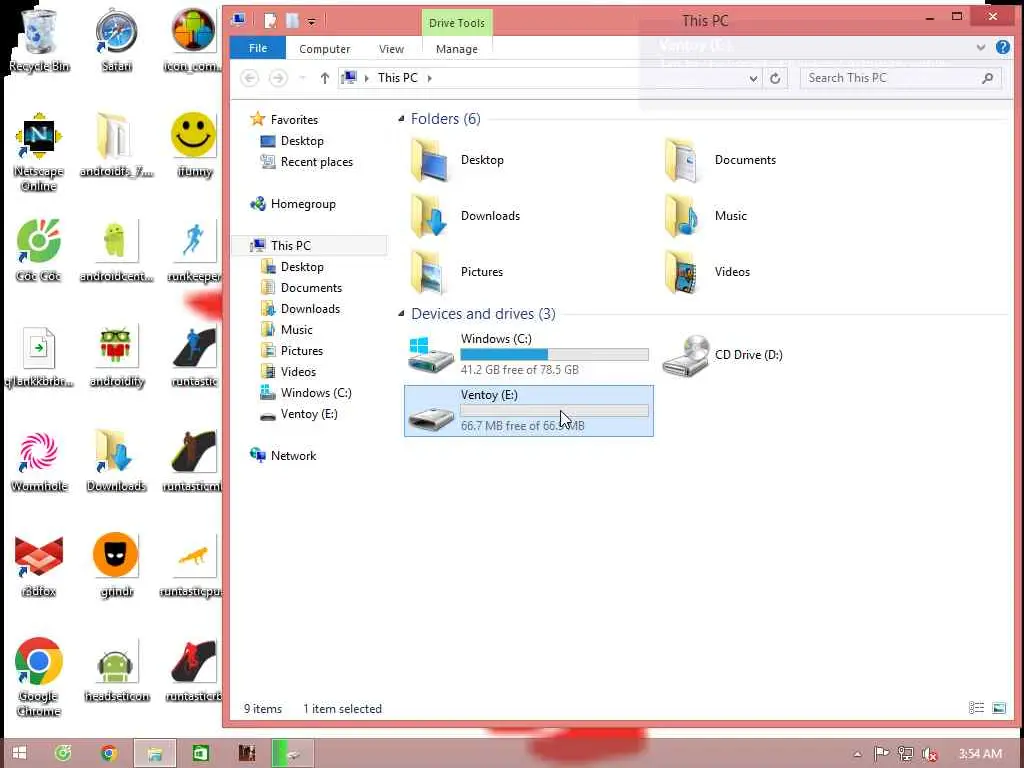Select the grindr desktop icon
The width and height of the screenshot is (1024, 768).
click(116, 564)
